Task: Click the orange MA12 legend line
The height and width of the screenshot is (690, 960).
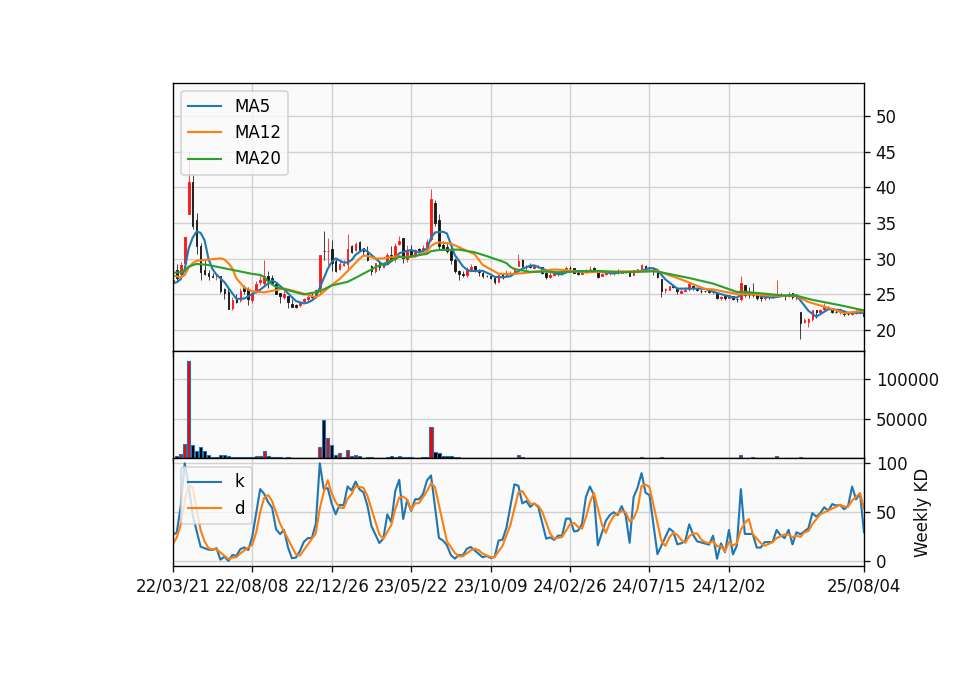Action: 204,132
